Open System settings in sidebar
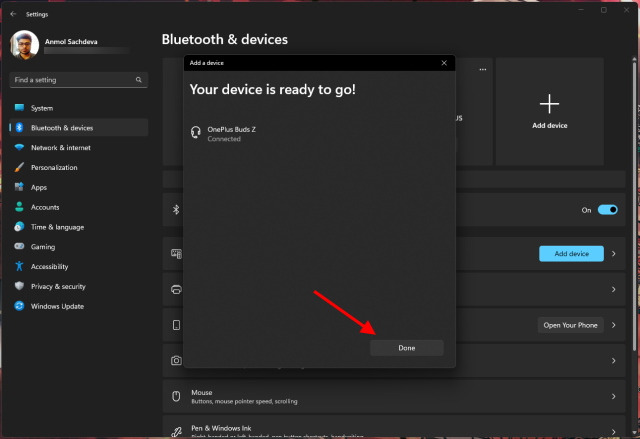 78,108
